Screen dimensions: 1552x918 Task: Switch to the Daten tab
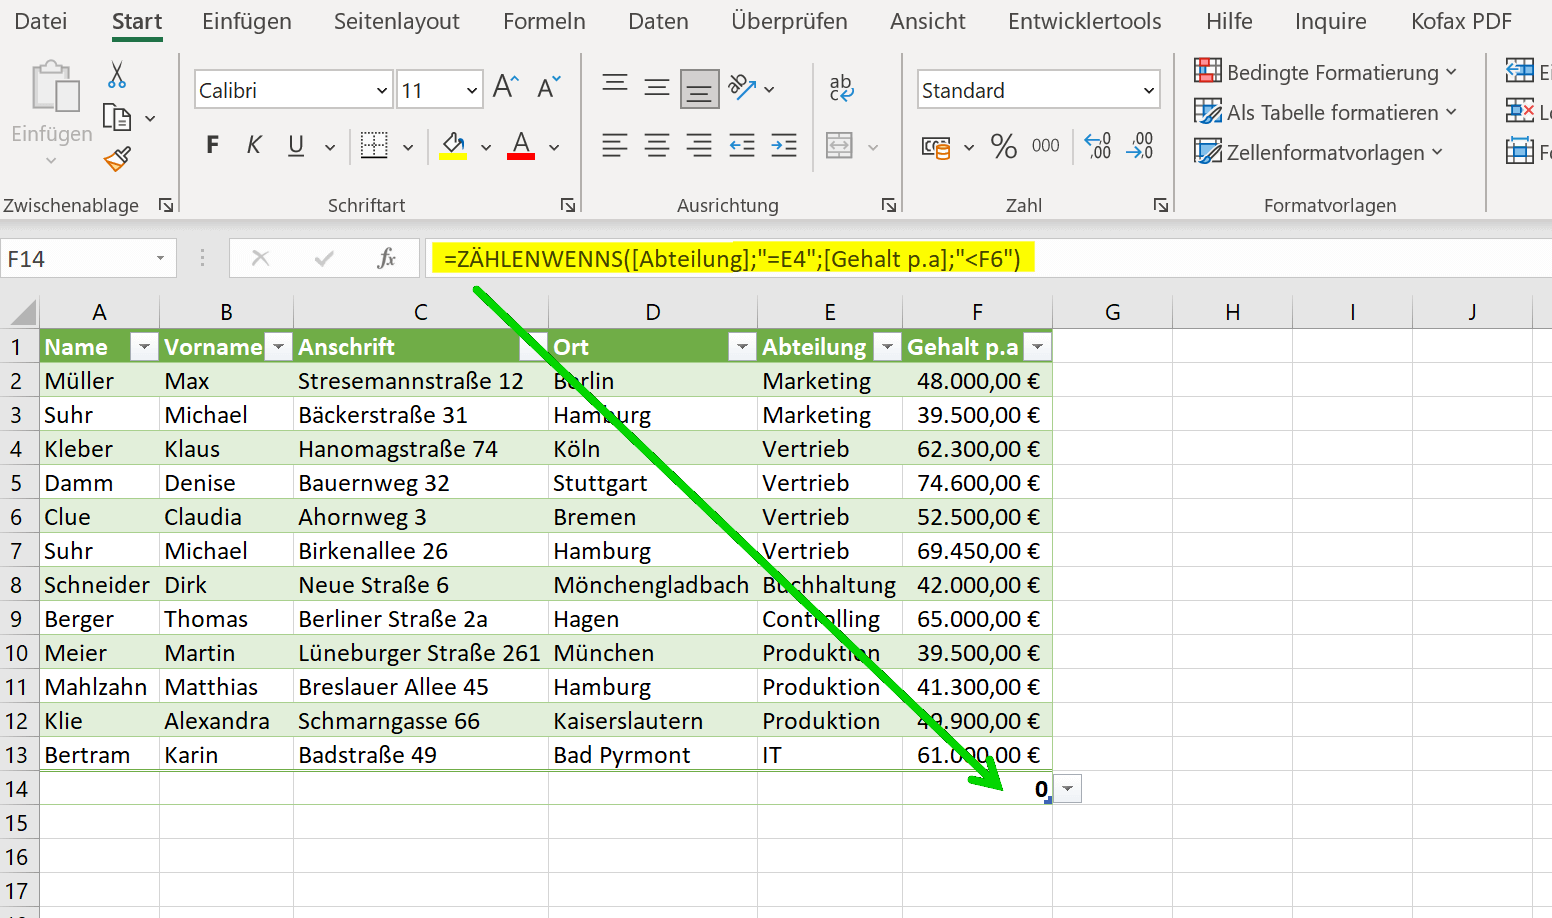pos(658,21)
